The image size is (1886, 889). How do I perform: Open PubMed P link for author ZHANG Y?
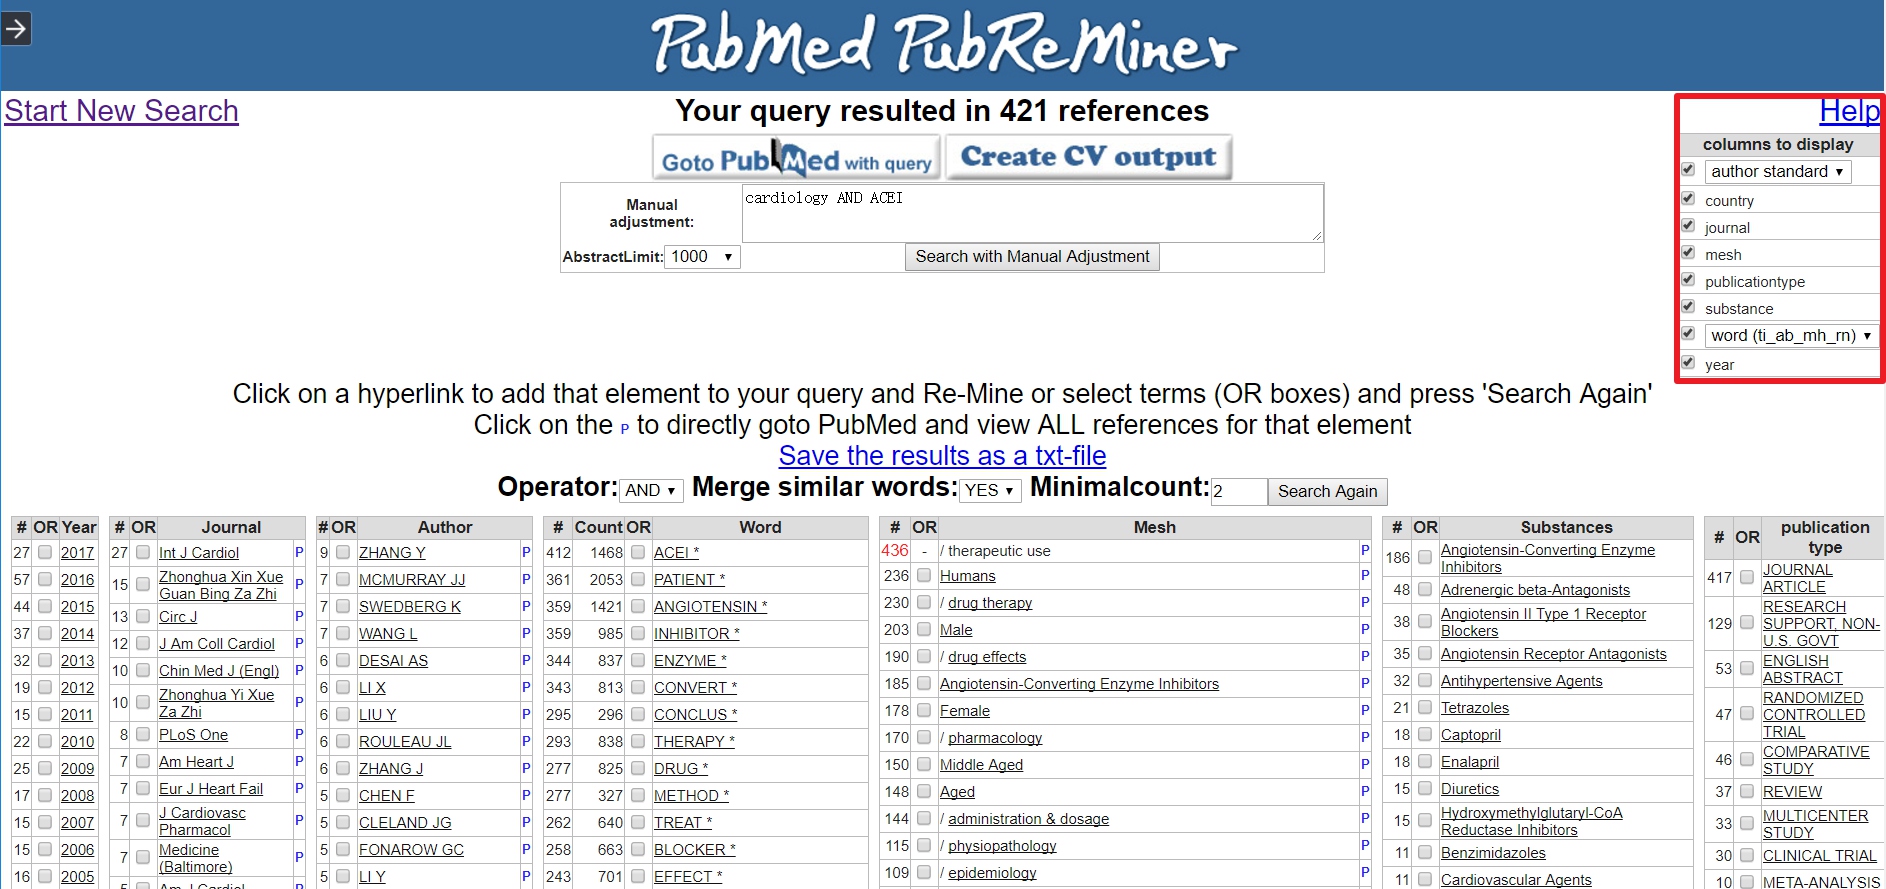(526, 552)
